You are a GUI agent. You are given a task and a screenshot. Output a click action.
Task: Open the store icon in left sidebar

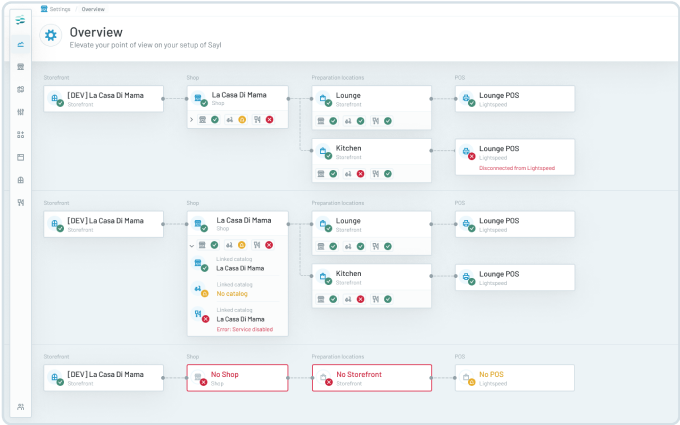pyautogui.click(x=20, y=67)
